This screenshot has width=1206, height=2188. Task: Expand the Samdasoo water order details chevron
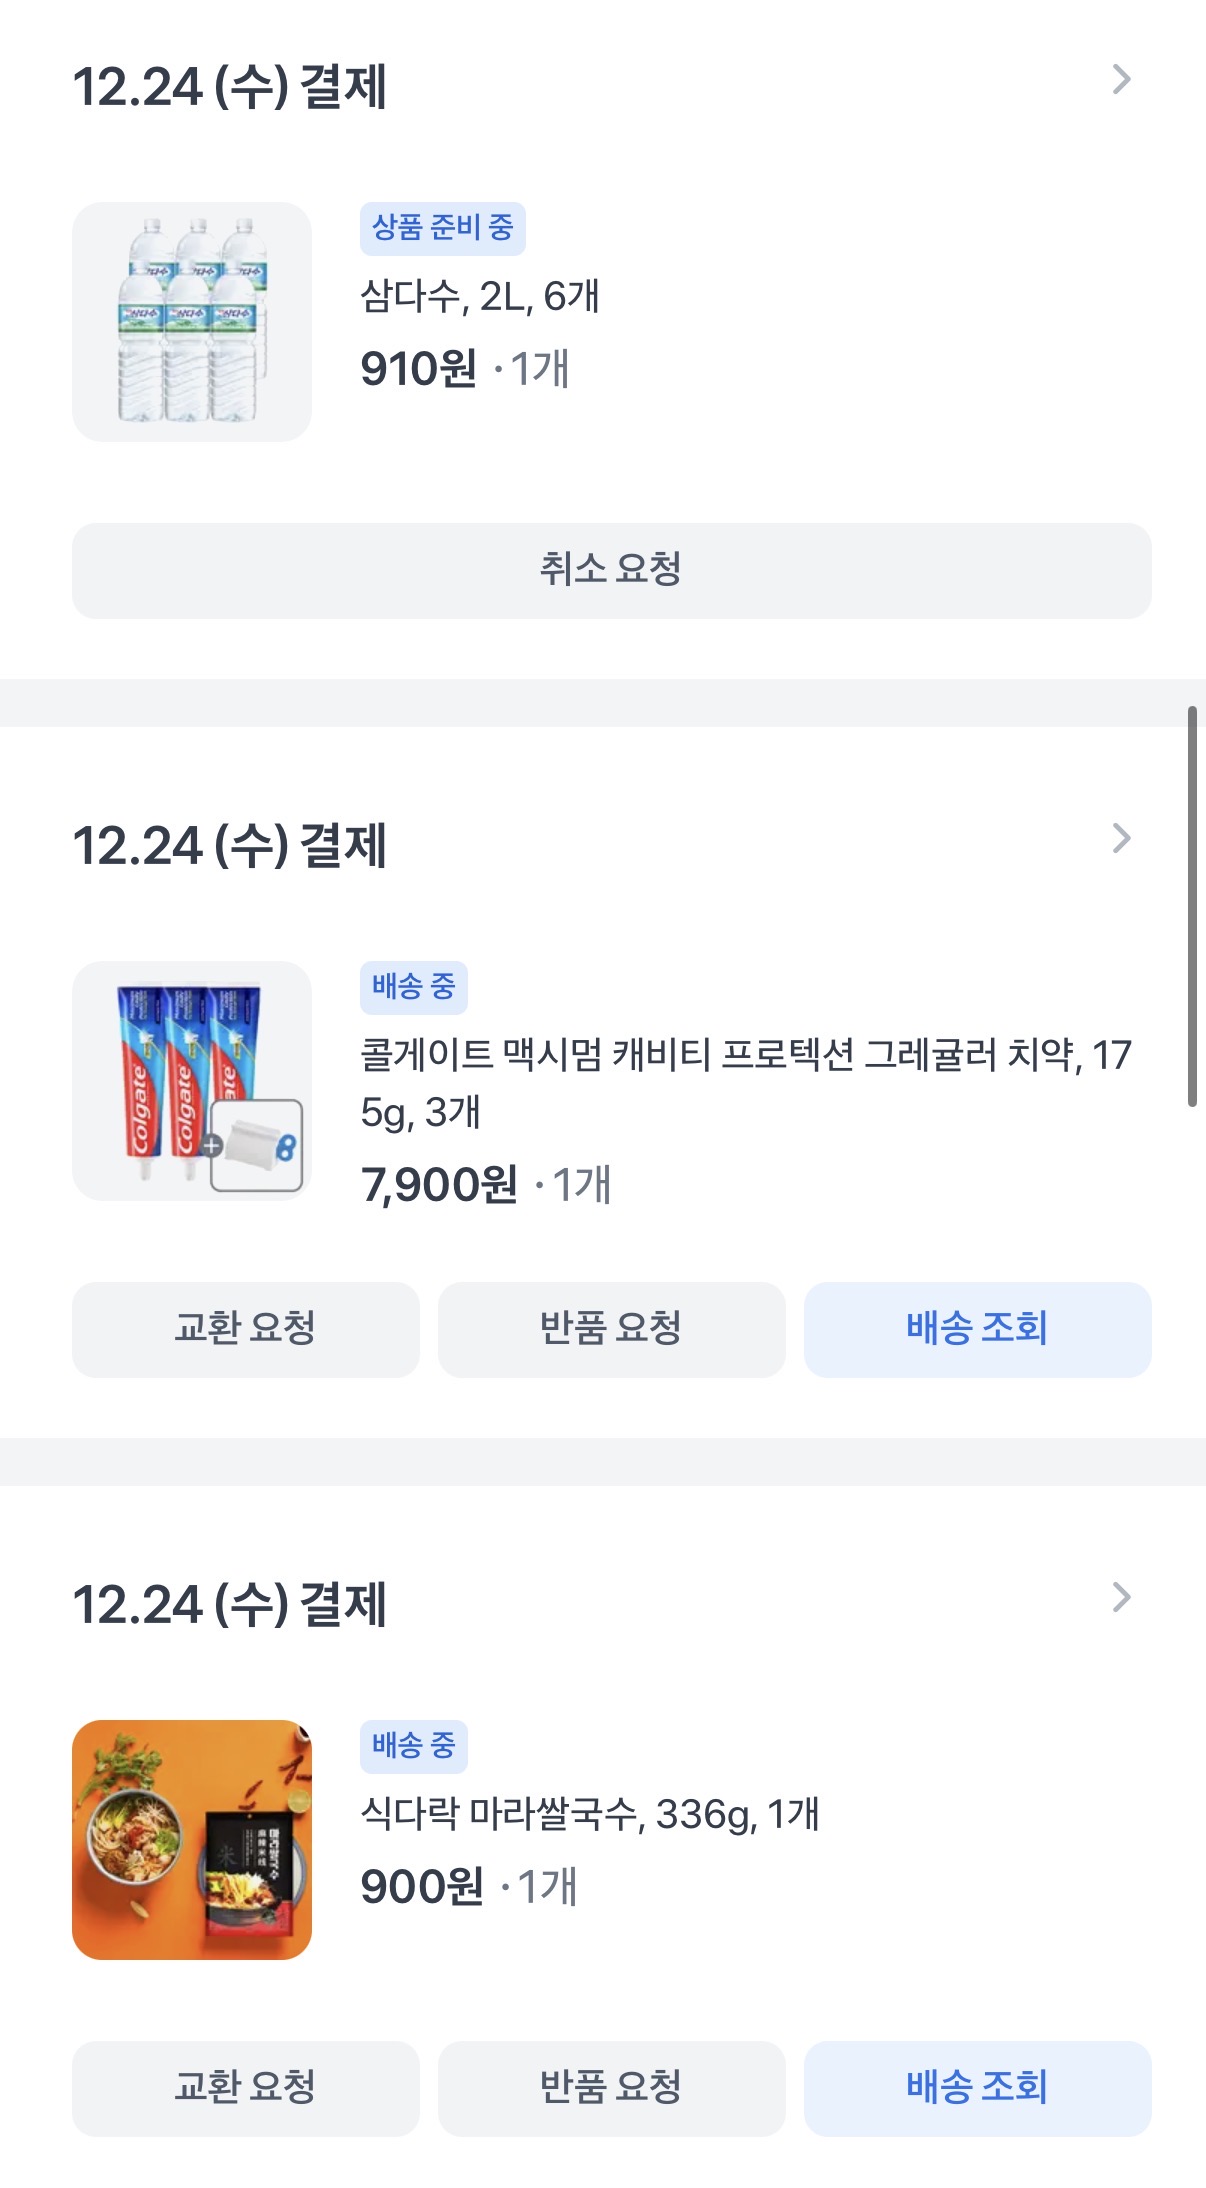1121,80
